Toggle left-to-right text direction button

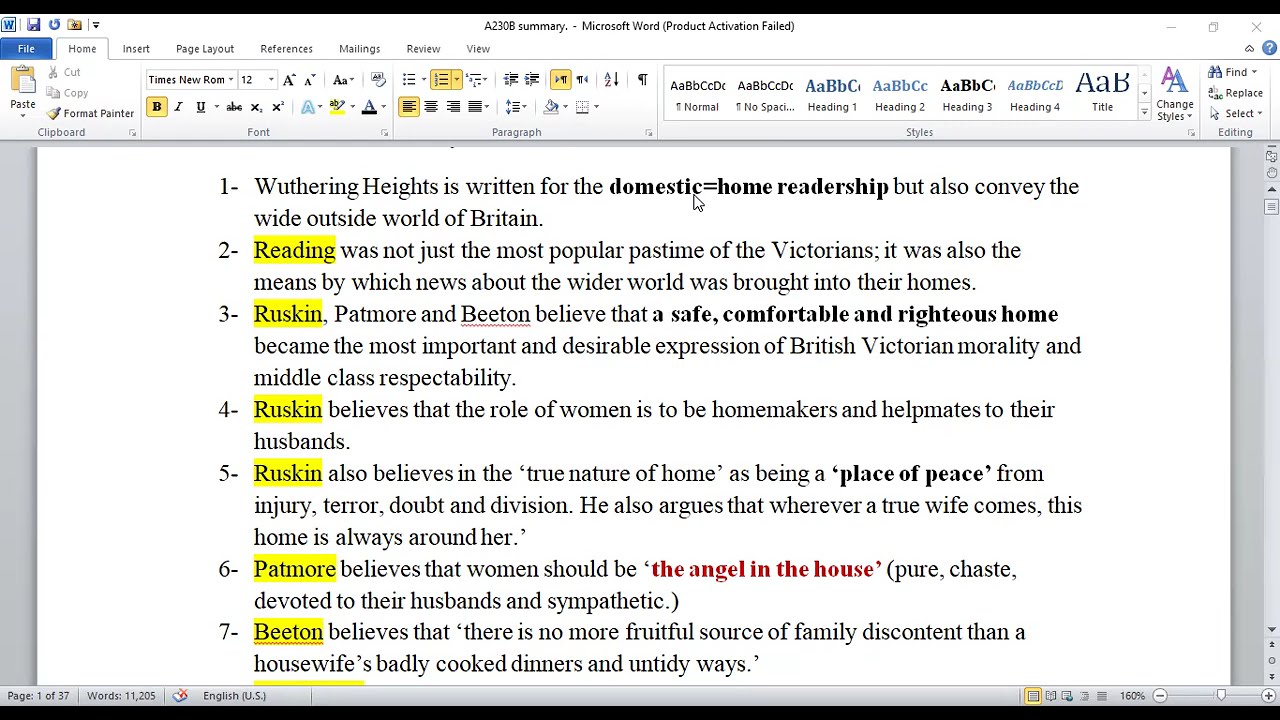560,80
